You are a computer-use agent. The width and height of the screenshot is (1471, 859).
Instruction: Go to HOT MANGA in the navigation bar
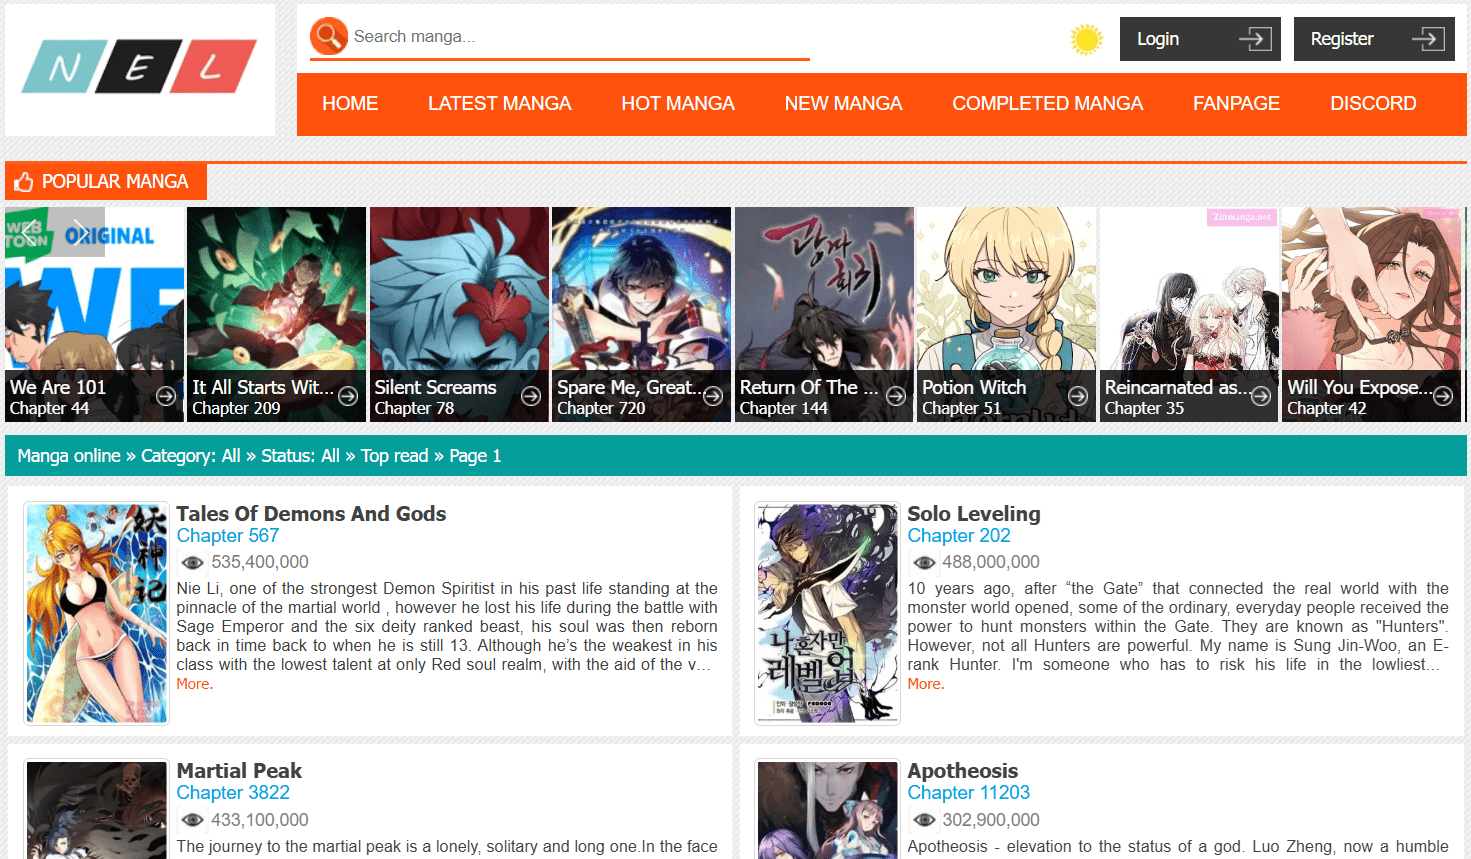tap(678, 104)
